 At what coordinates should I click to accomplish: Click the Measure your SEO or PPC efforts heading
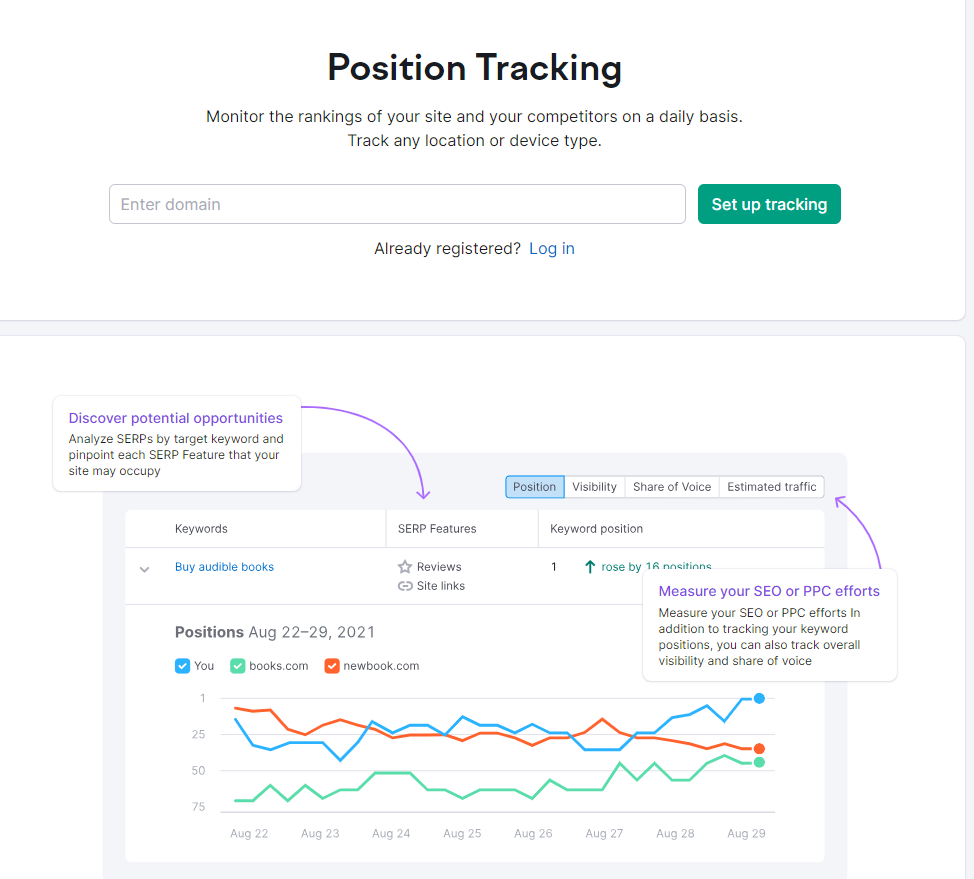click(x=769, y=591)
